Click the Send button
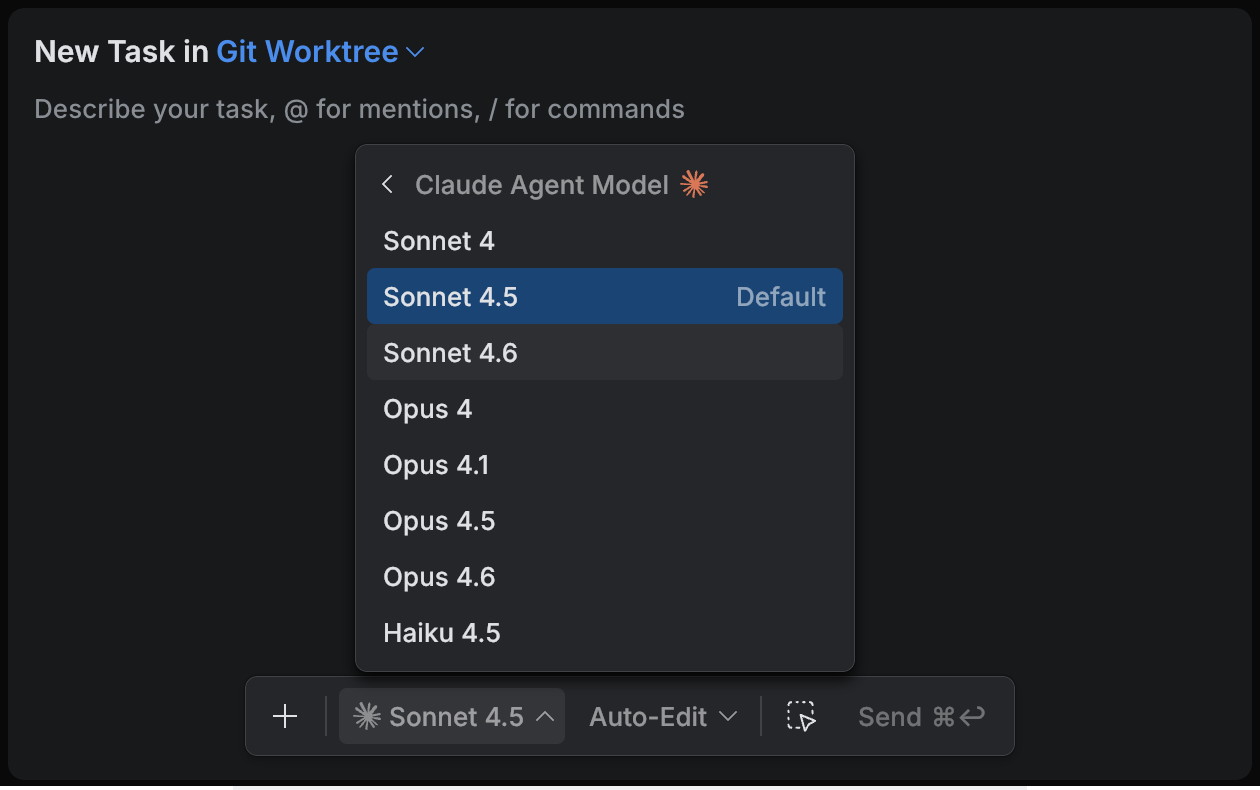The width and height of the screenshot is (1260, 790). click(x=889, y=716)
